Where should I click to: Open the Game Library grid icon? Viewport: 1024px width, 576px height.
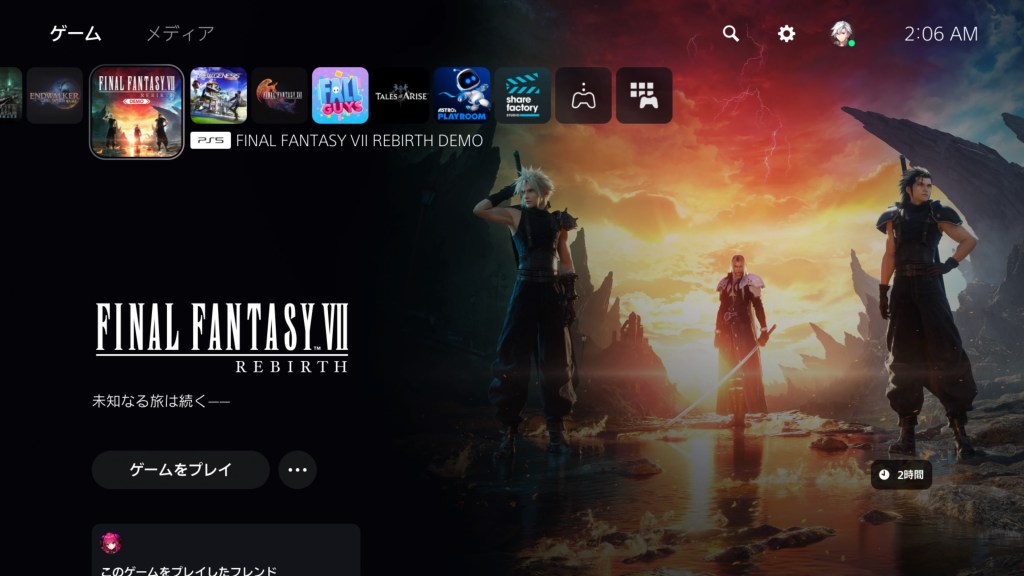tap(644, 95)
